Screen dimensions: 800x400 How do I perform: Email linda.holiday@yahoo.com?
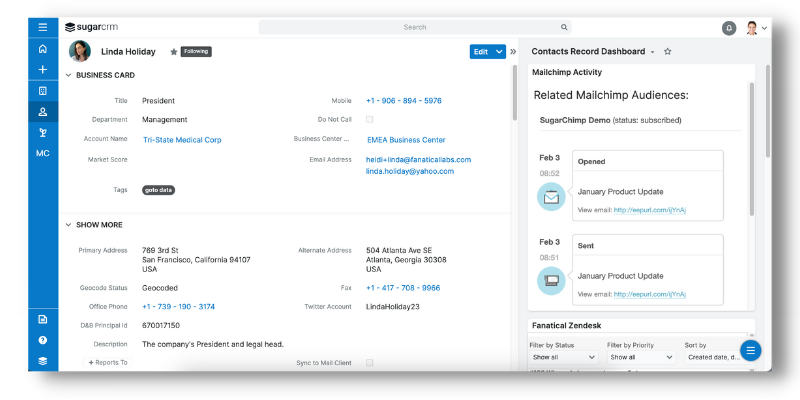tap(410, 171)
